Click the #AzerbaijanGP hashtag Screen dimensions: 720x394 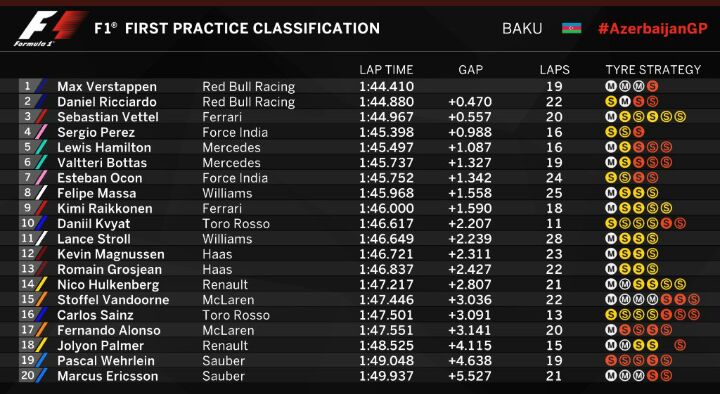tap(652, 28)
